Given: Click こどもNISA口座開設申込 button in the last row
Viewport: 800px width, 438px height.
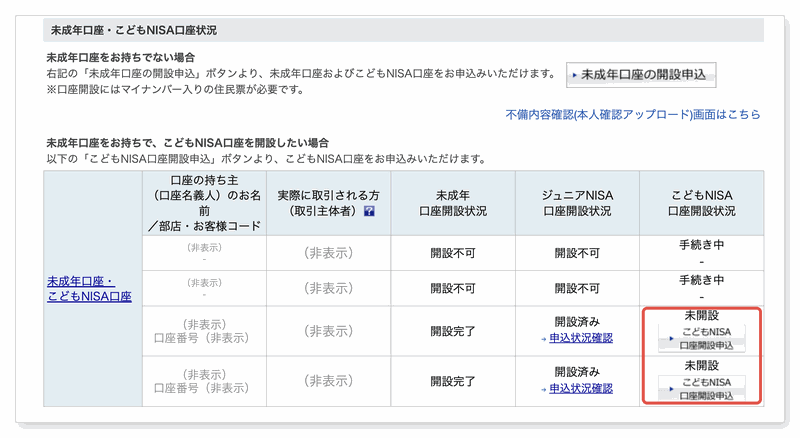Looking at the screenshot, I should coord(702,388).
